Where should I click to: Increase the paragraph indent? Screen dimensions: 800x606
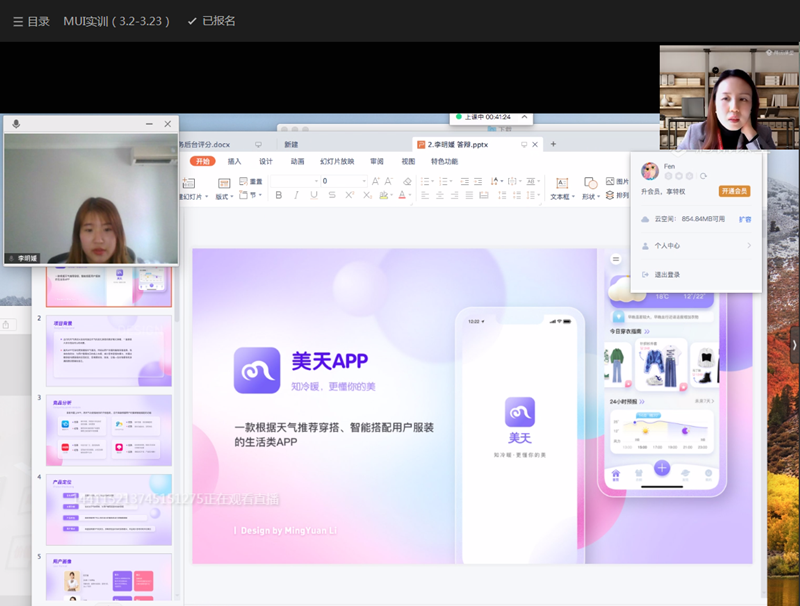(x=478, y=181)
